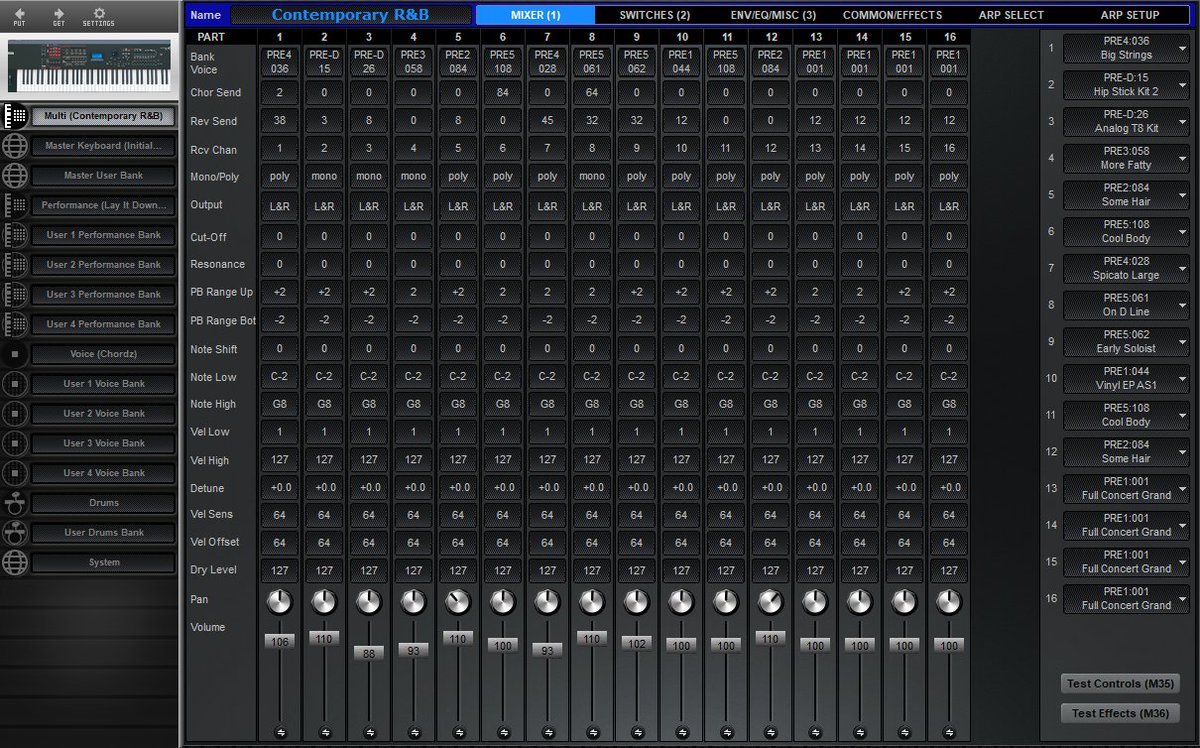Click the swap icon below part 16 fader
The width and height of the screenshot is (1200, 748).
948,732
